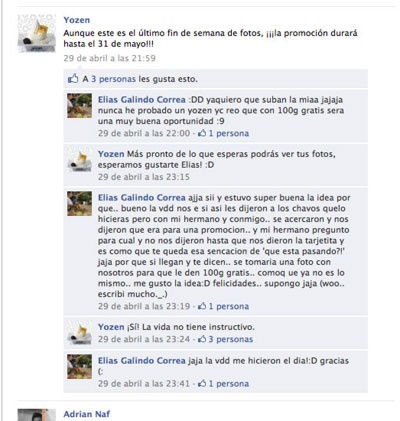Click "3 personas" on the 23:24 comment
Screen dimensions: 400x421
tap(231, 339)
